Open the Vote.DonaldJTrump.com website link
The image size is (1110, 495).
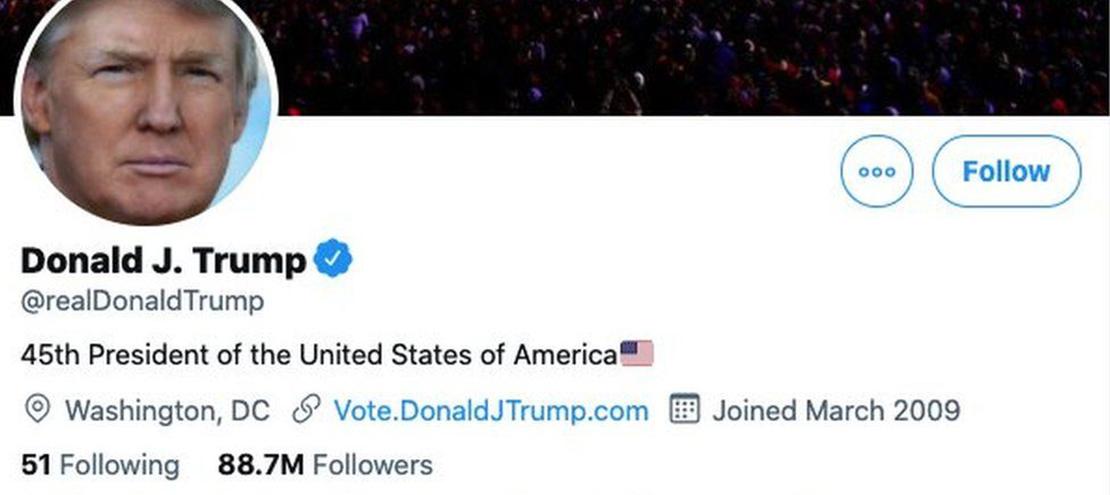click(x=490, y=410)
